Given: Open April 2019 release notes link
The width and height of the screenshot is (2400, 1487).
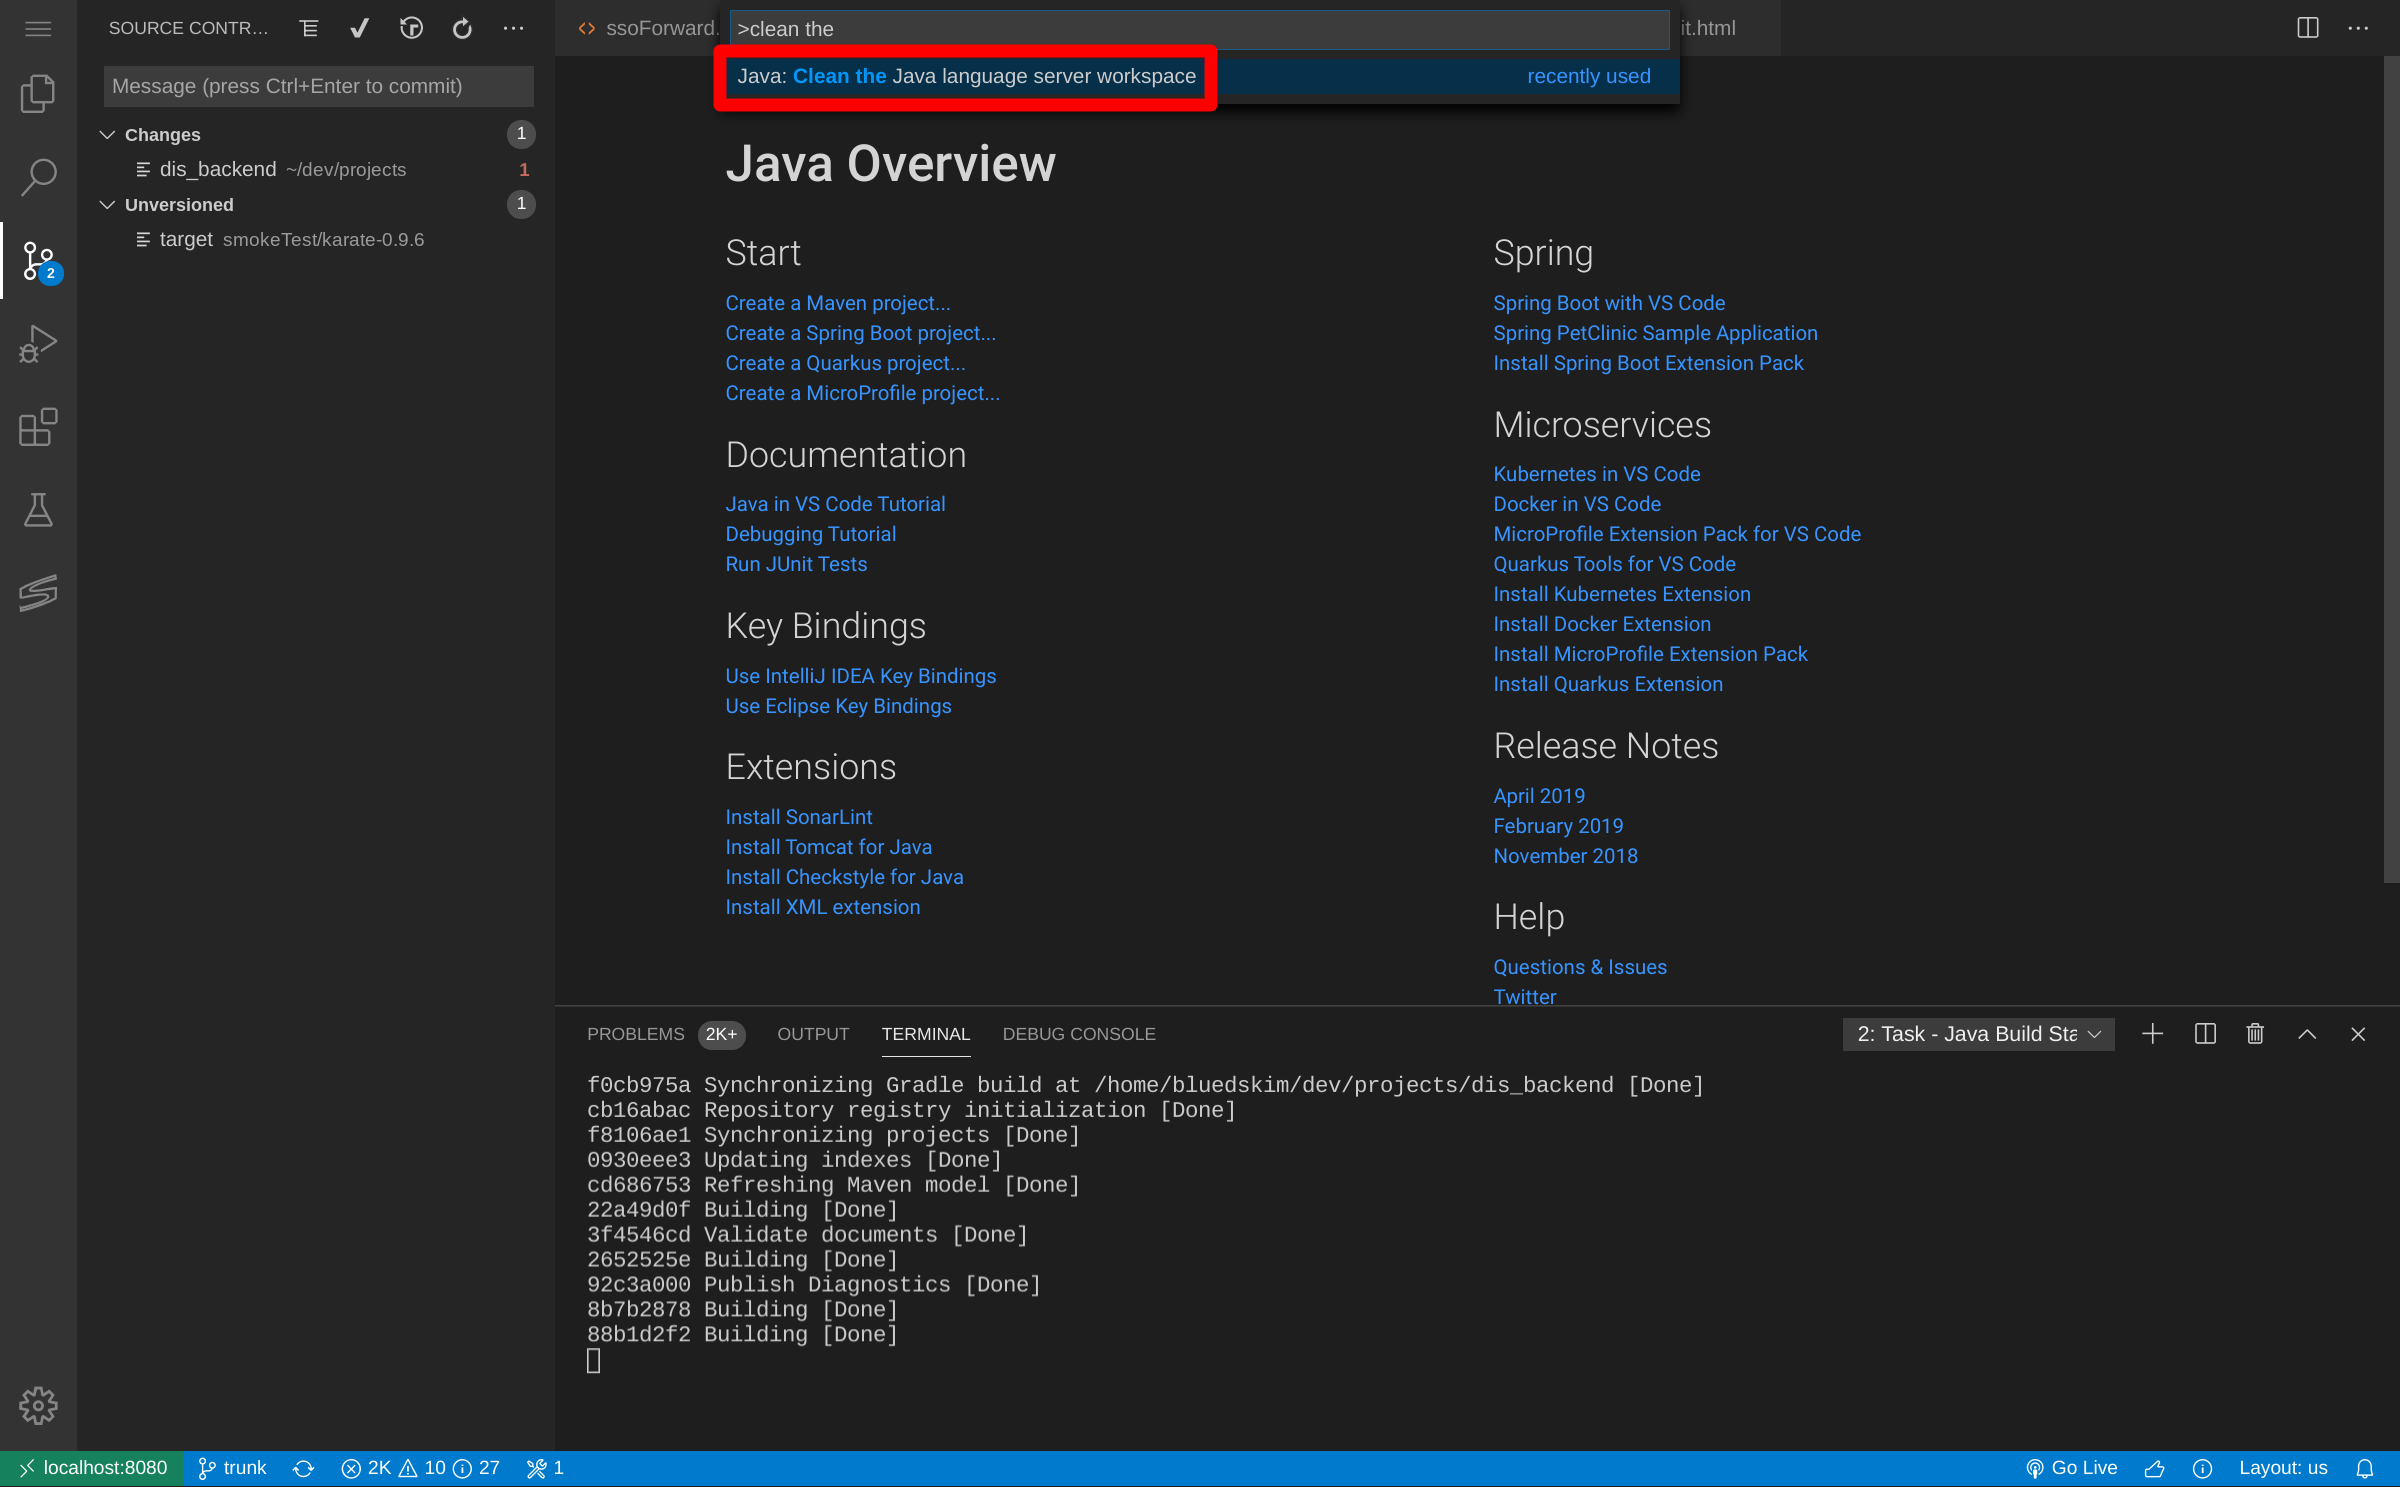Looking at the screenshot, I should (x=1539, y=796).
